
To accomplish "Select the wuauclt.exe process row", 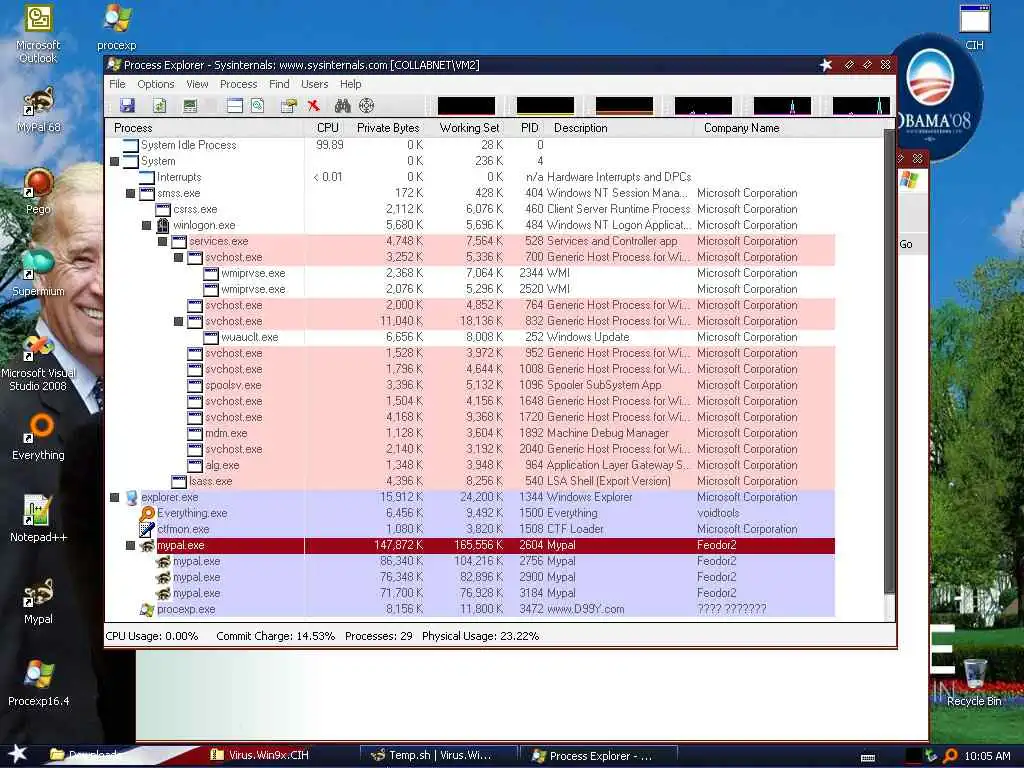I will pos(470,338).
